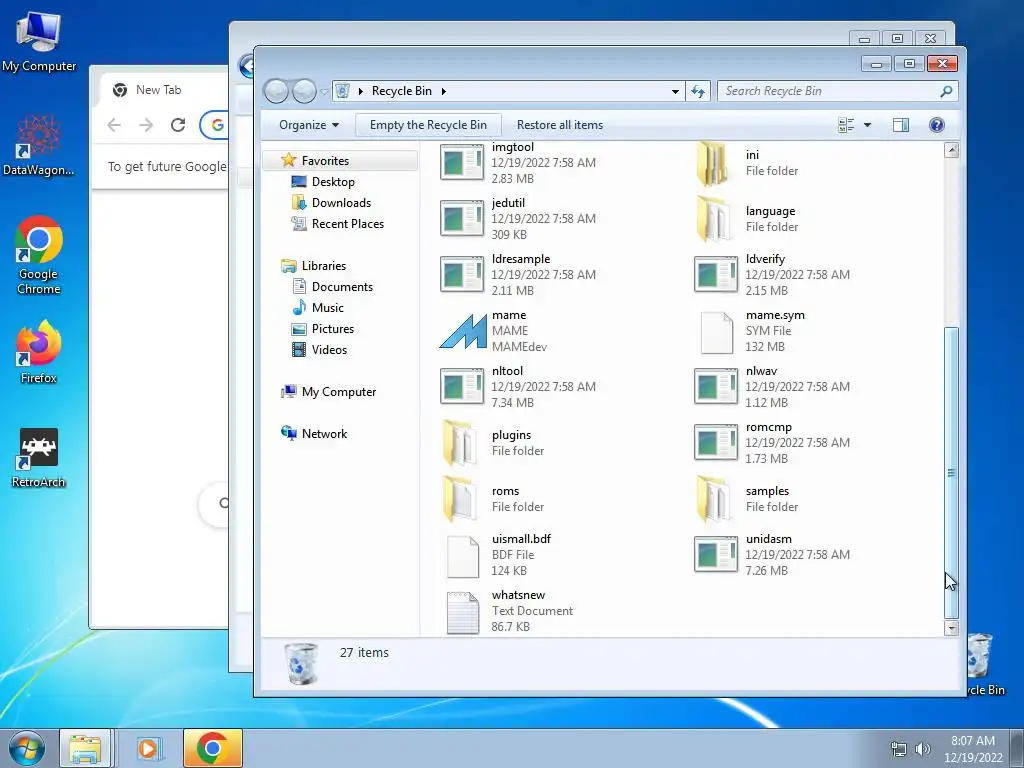Select the nltool file icon
1024x768 pixels.
tap(462, 387)
